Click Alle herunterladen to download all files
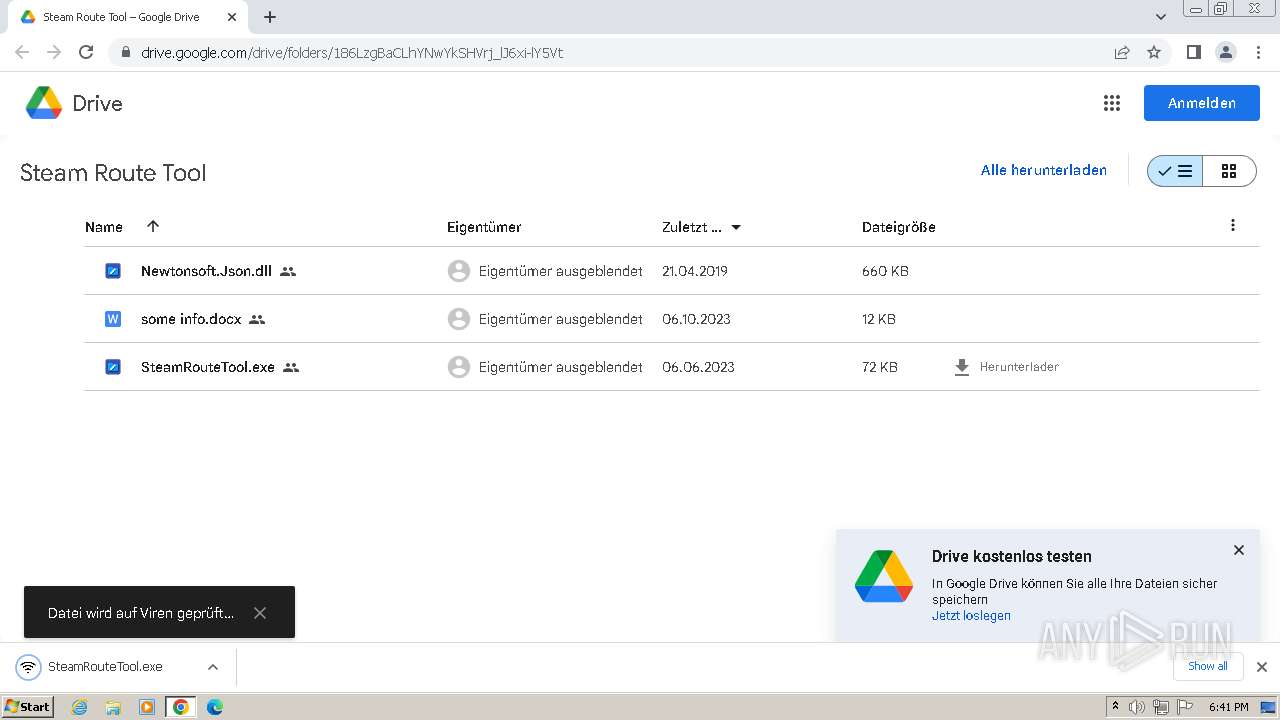This screenshot has width=1280, height=720. pyautogui.click(x=1044, y=170)
